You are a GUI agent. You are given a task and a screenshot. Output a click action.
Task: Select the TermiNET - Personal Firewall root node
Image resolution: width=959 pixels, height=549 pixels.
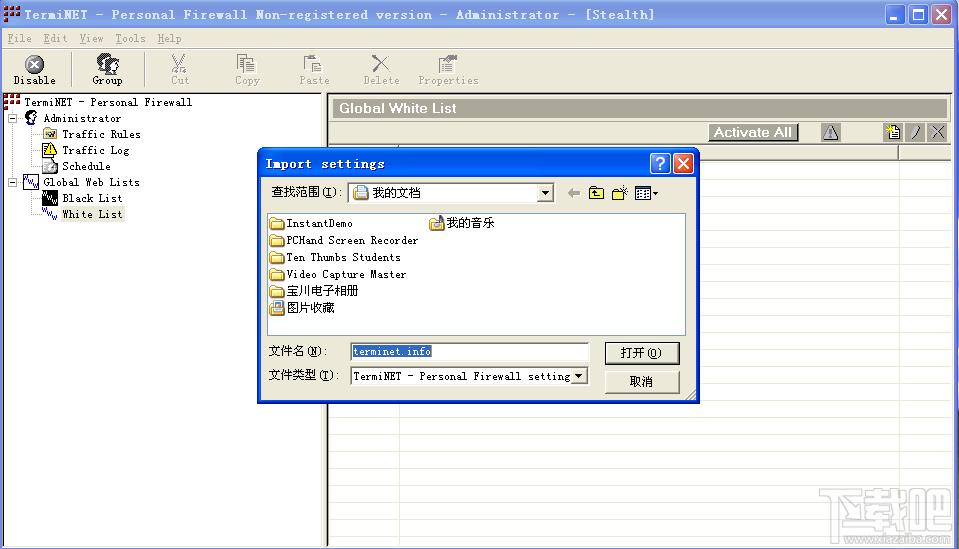point(108,102)
